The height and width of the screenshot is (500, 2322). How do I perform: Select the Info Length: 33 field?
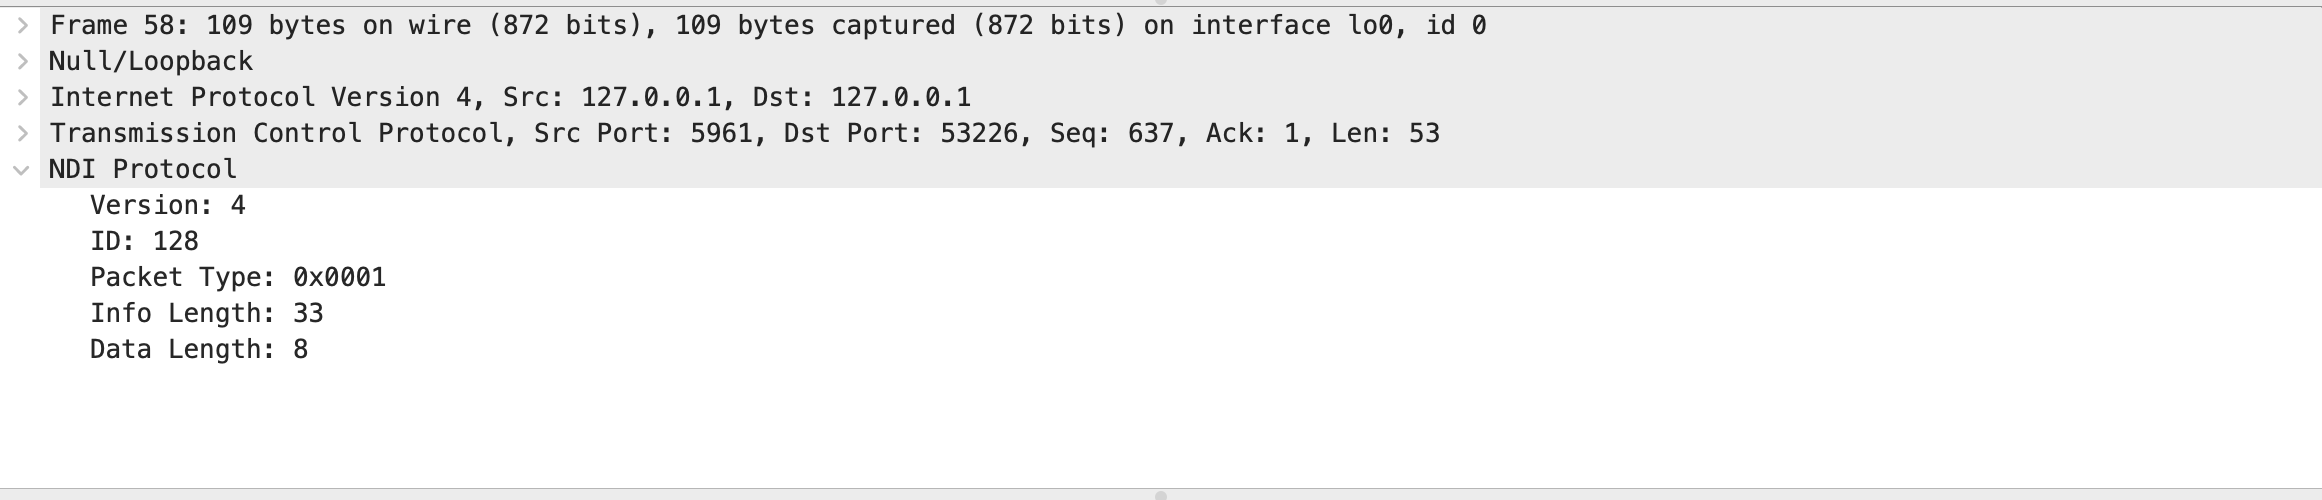pyautogui.click(x=207, y=313)
